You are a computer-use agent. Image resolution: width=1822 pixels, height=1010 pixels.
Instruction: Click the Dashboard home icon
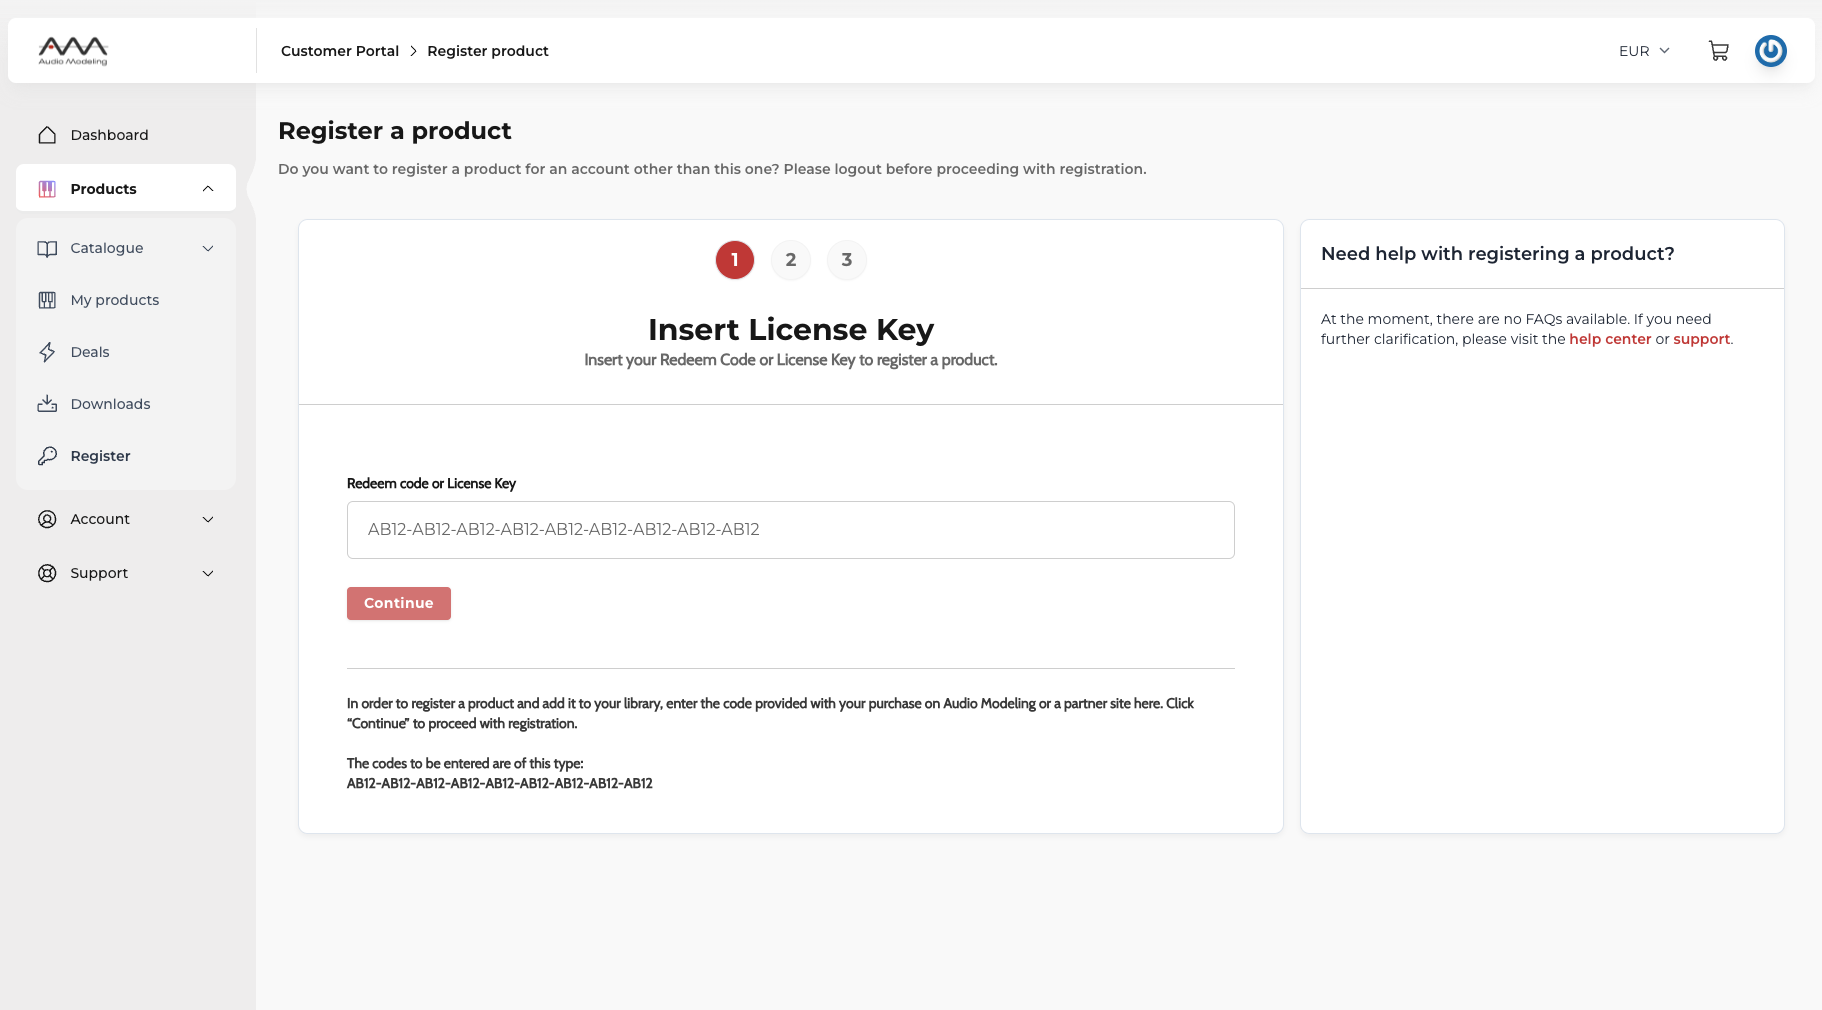tap(47, 135)
